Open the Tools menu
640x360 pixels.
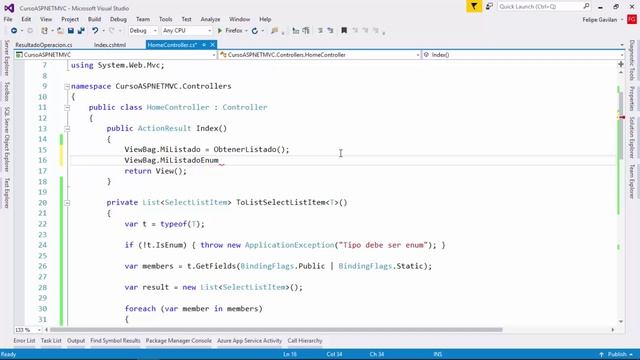pos(165,19)
